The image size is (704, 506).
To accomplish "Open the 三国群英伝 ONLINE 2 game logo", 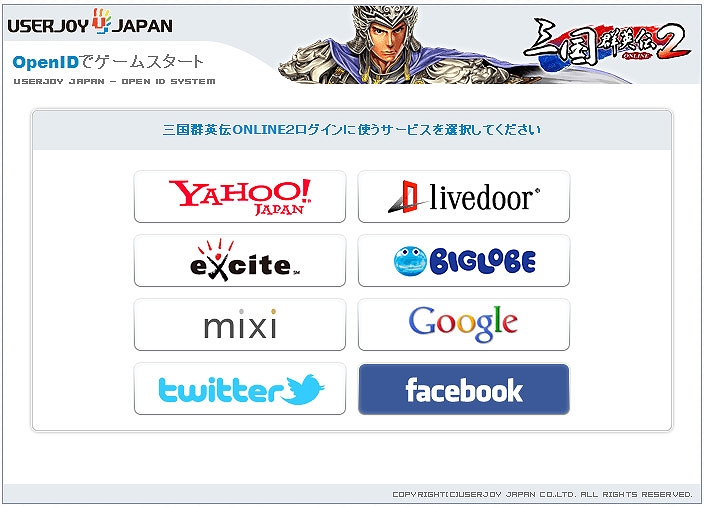I will 607,45.
